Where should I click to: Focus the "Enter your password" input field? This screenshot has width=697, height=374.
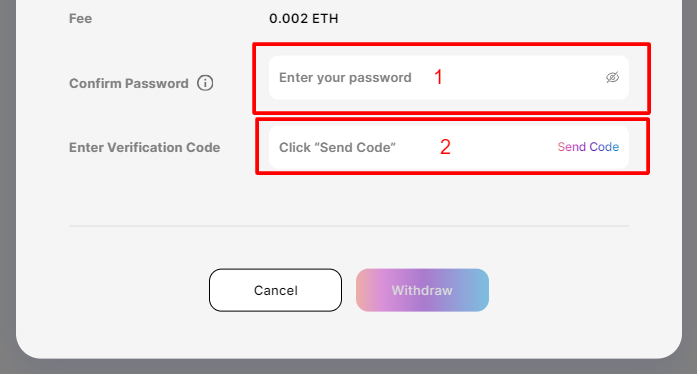(x=449, y=77)
